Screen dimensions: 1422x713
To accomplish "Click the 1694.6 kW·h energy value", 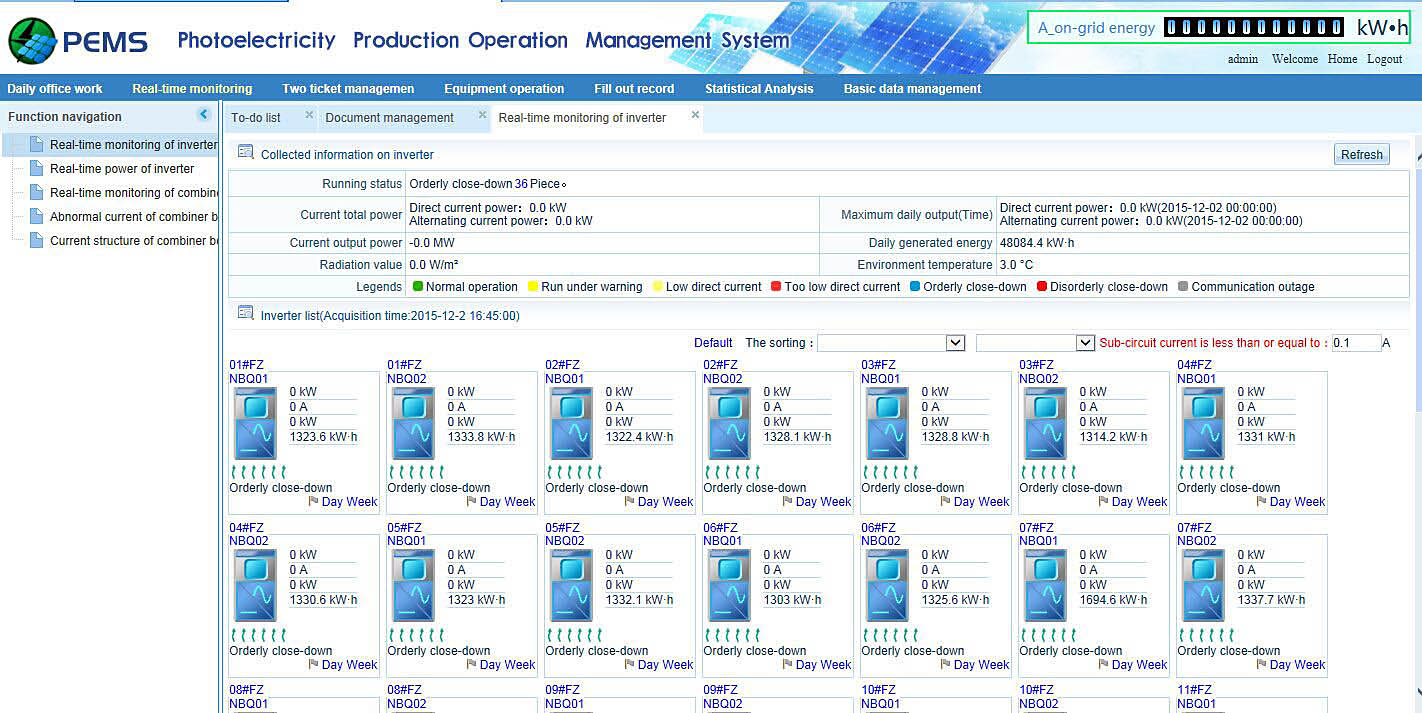I will (1112, 600).
